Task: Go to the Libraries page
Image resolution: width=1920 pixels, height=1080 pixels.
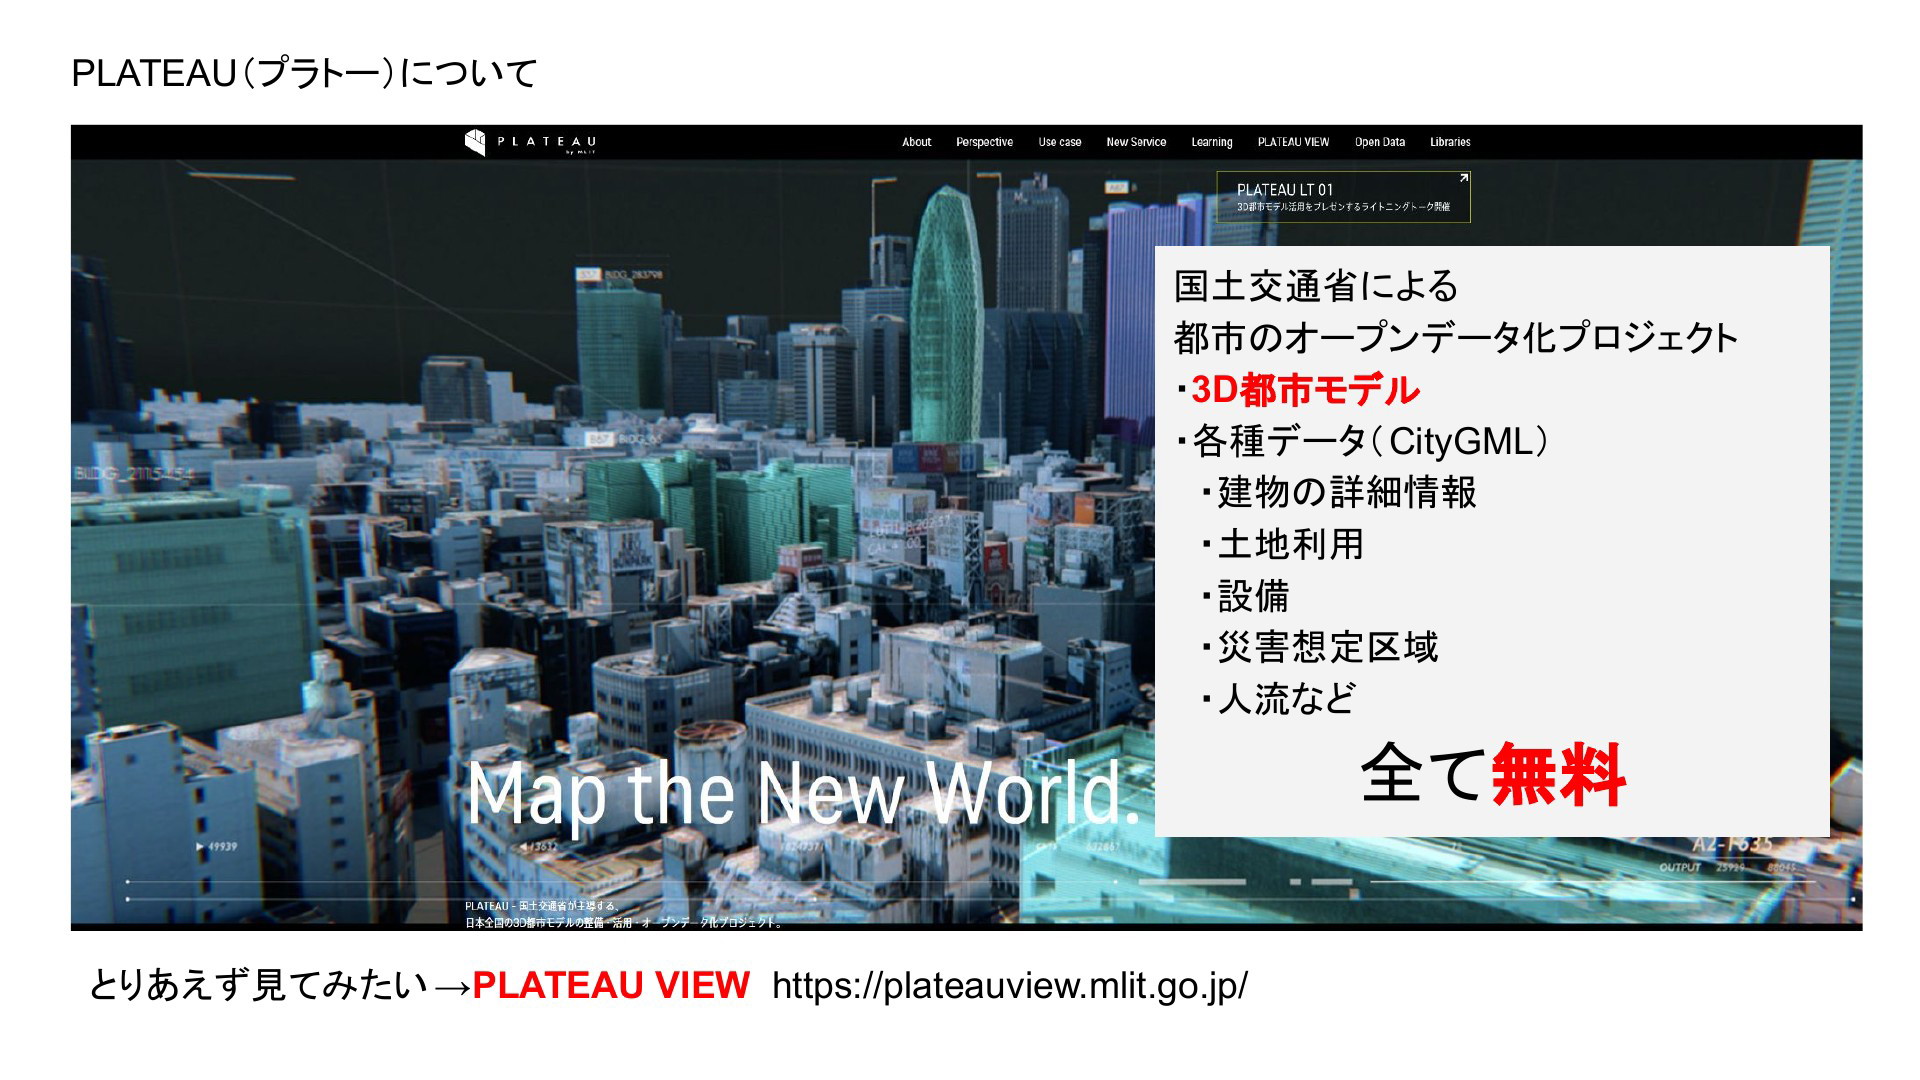Action: 1450,142
